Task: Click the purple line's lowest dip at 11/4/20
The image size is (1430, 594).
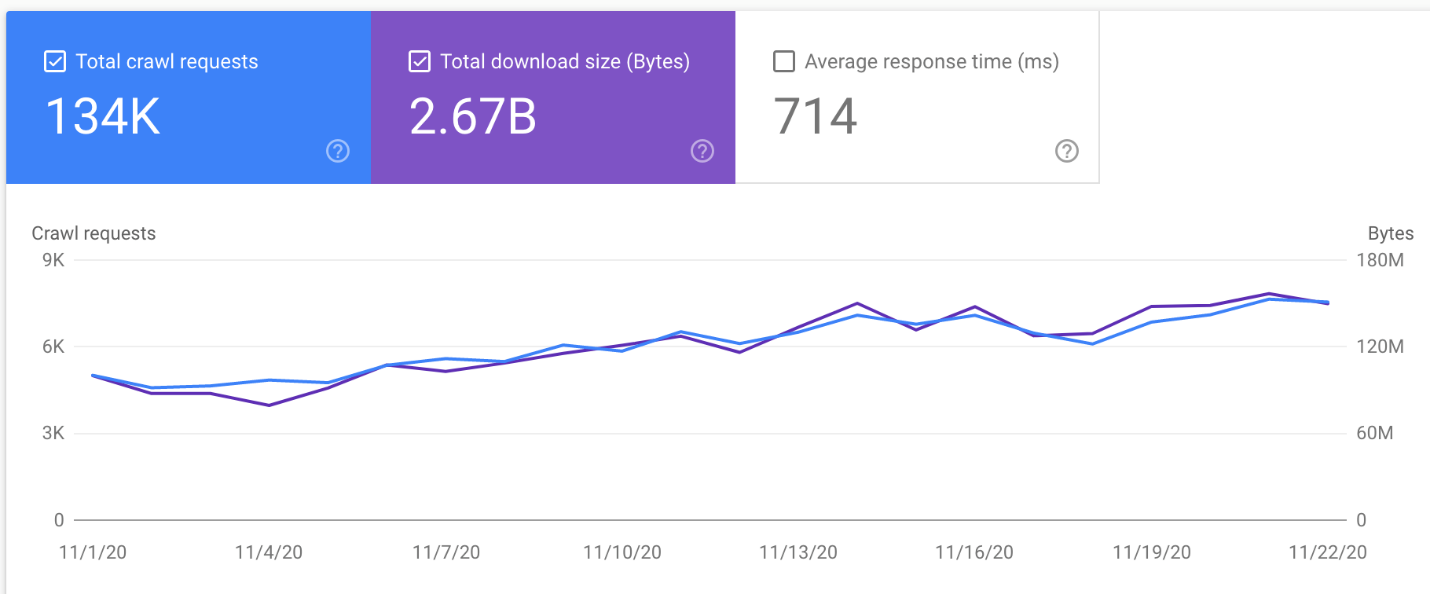Action: (269, 405)
